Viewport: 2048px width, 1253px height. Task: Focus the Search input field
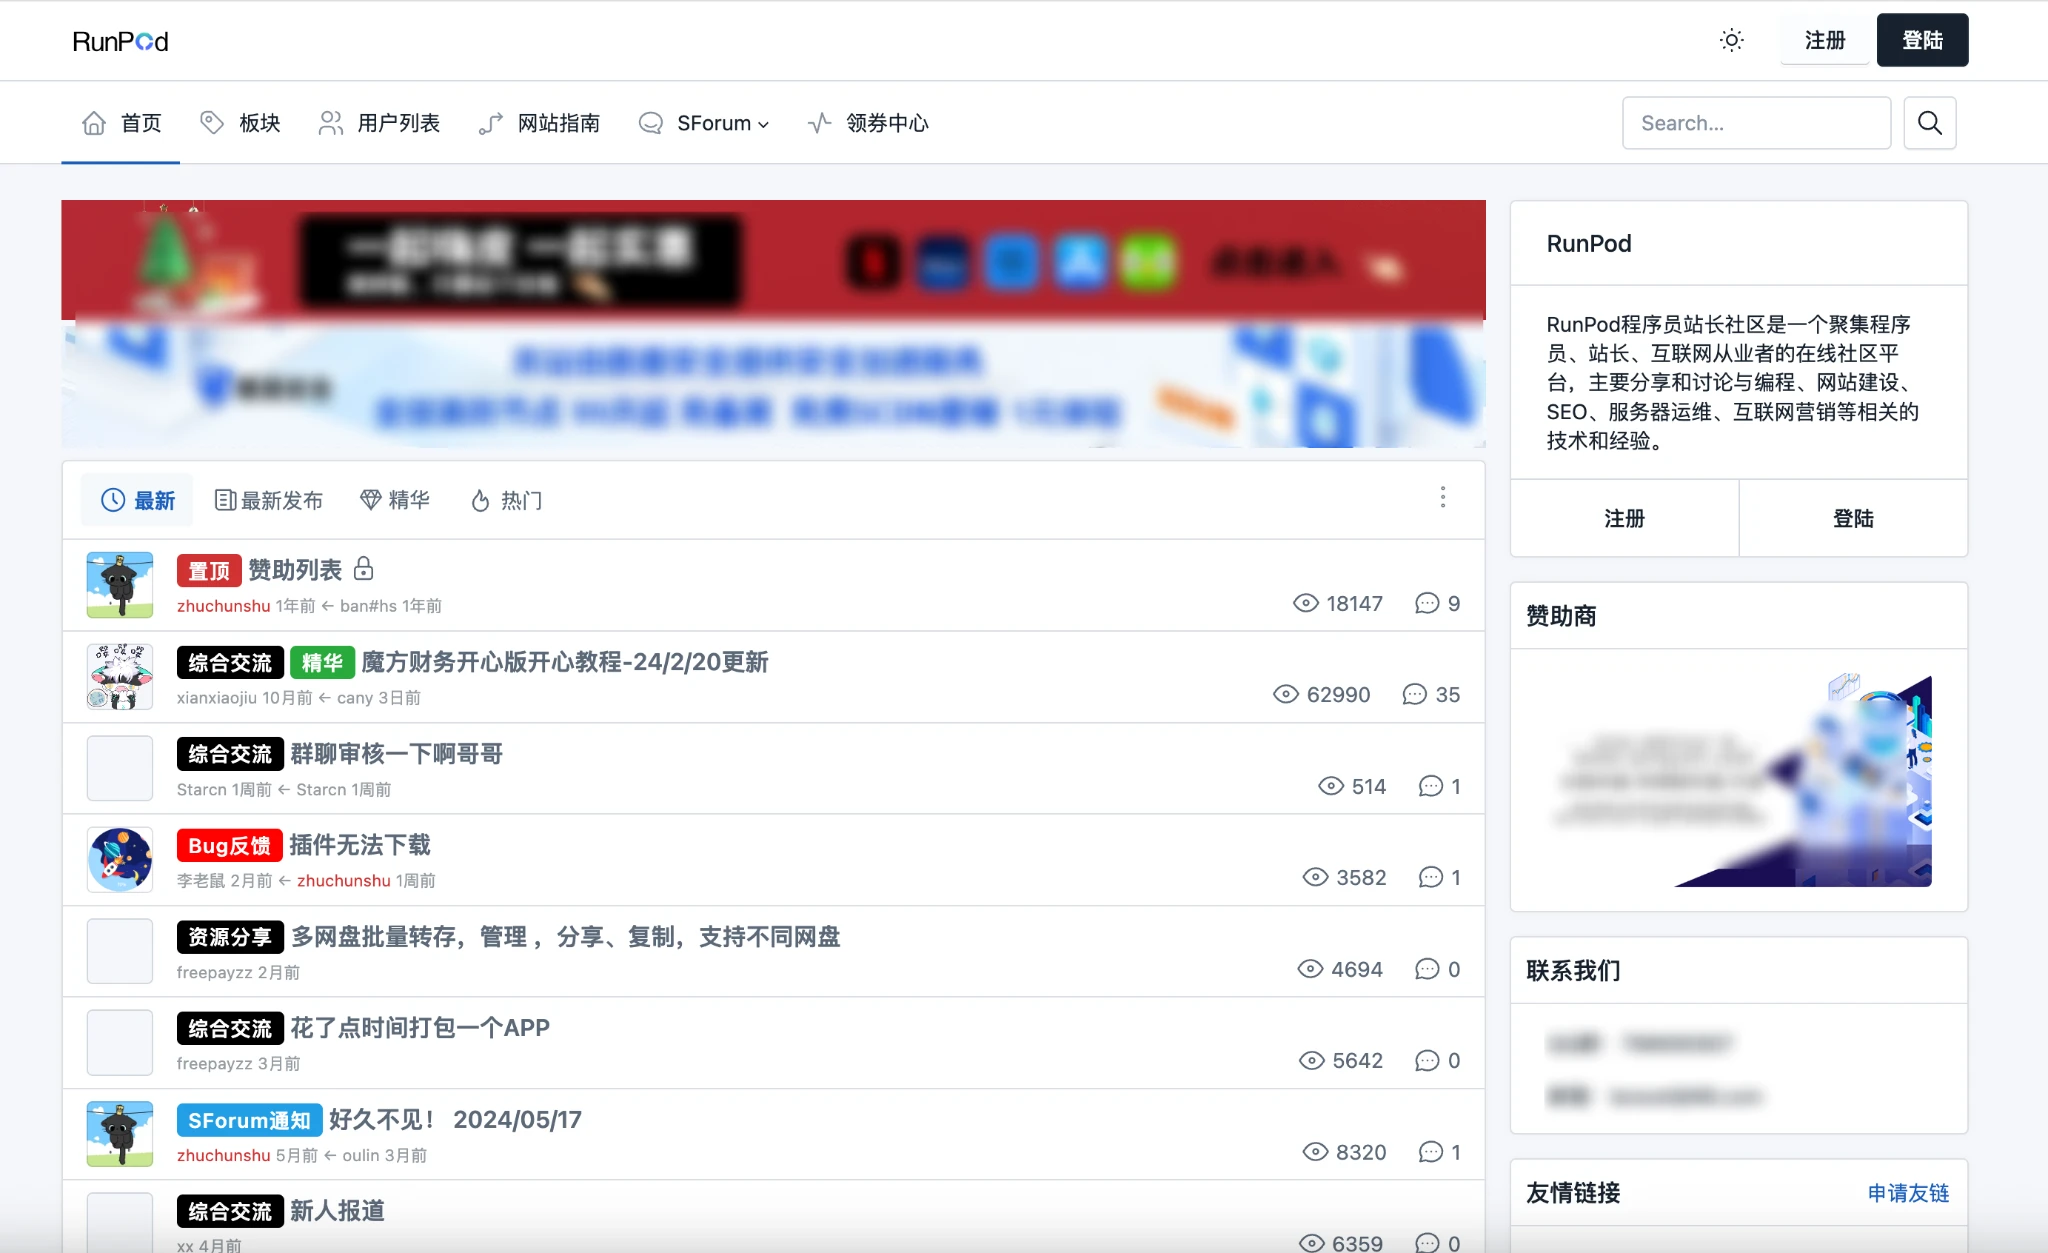1755,123
